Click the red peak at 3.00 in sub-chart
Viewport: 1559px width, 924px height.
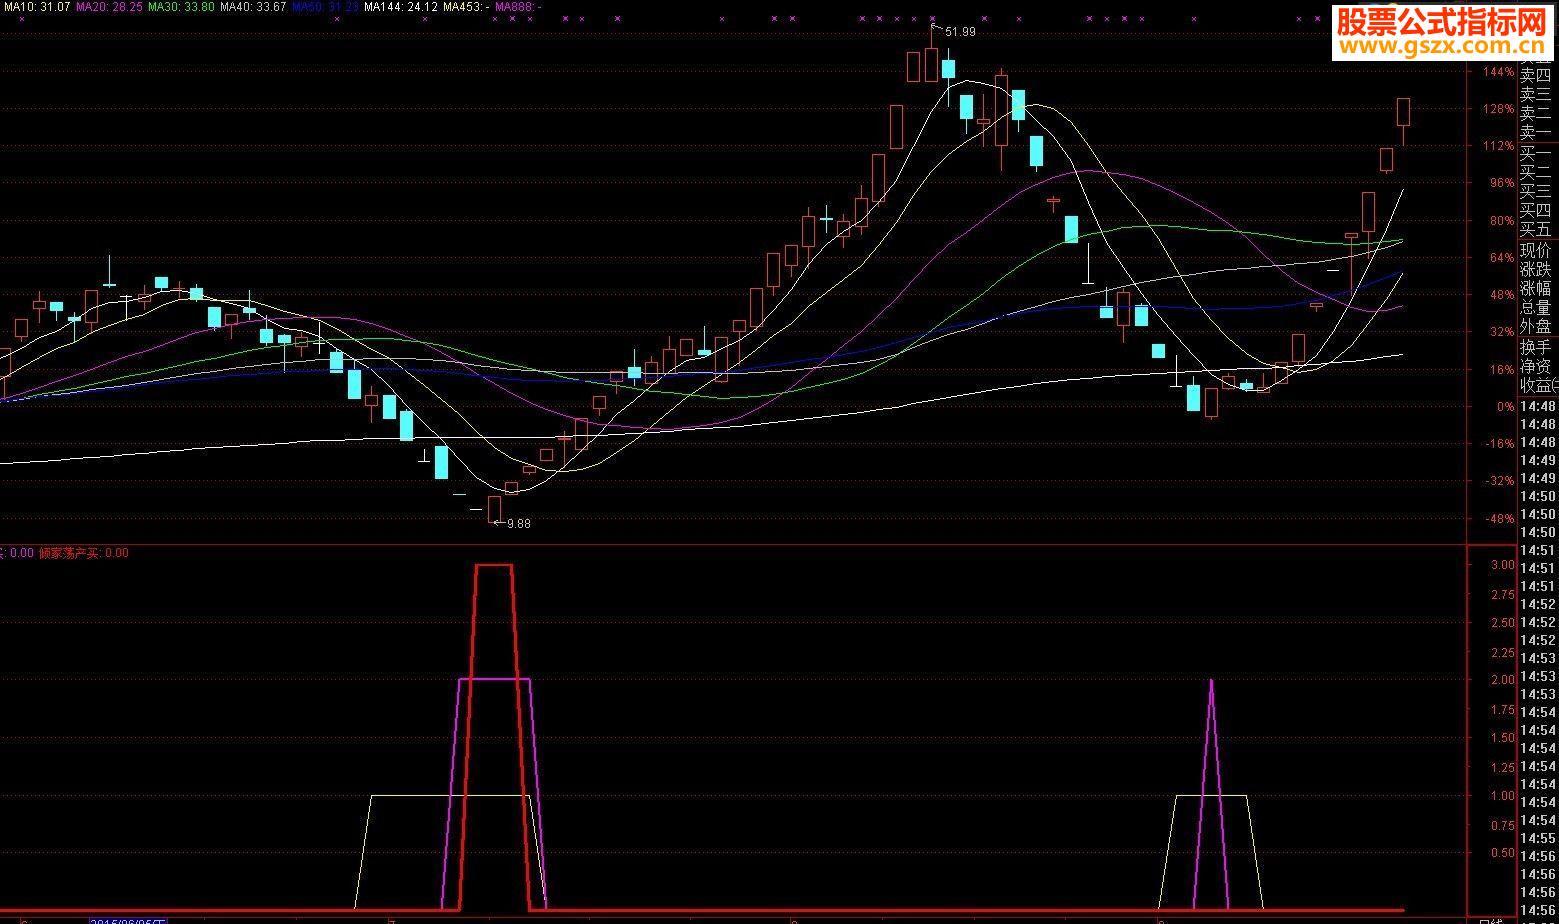point(493,565)
